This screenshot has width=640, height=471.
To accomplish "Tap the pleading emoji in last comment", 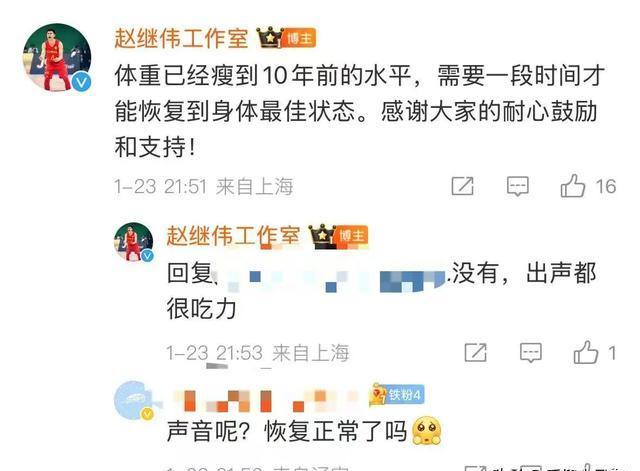I will pyautogui.click(x=427, y=431).
